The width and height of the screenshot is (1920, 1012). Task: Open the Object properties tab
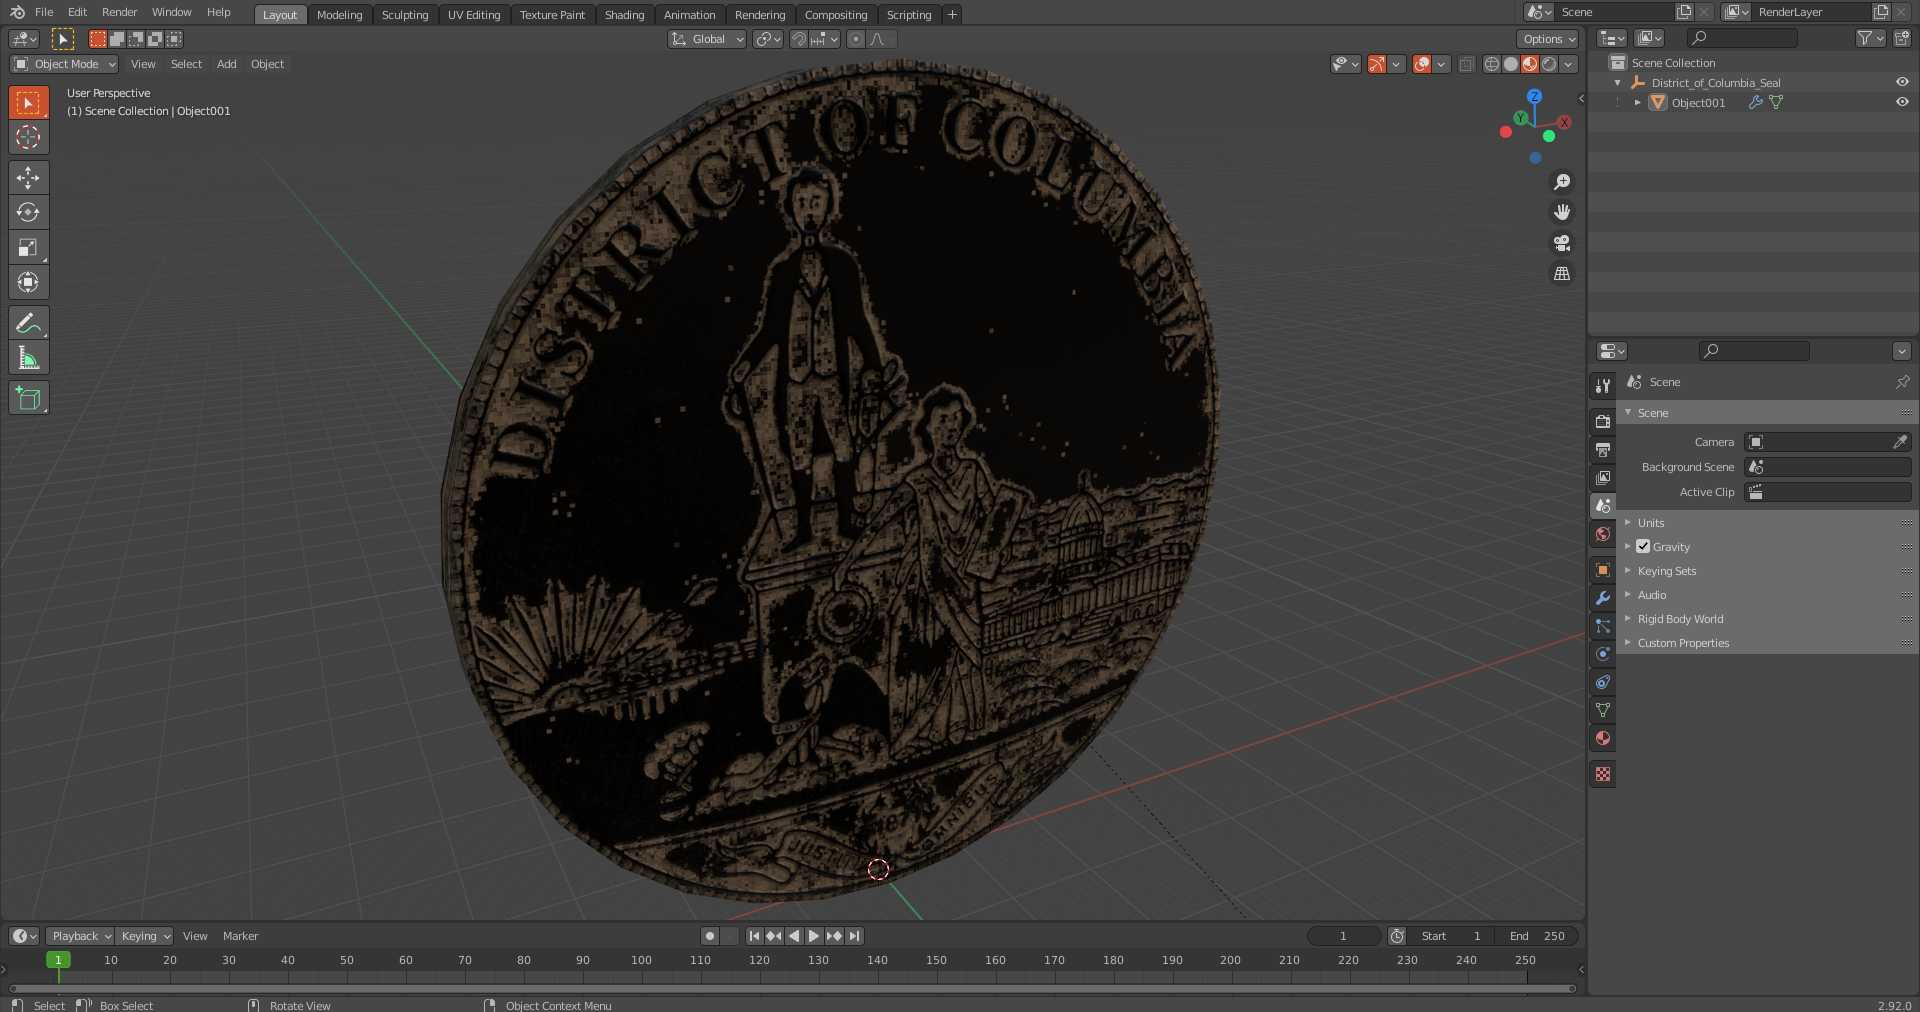pyautogui.click(x=1603, y=570)
